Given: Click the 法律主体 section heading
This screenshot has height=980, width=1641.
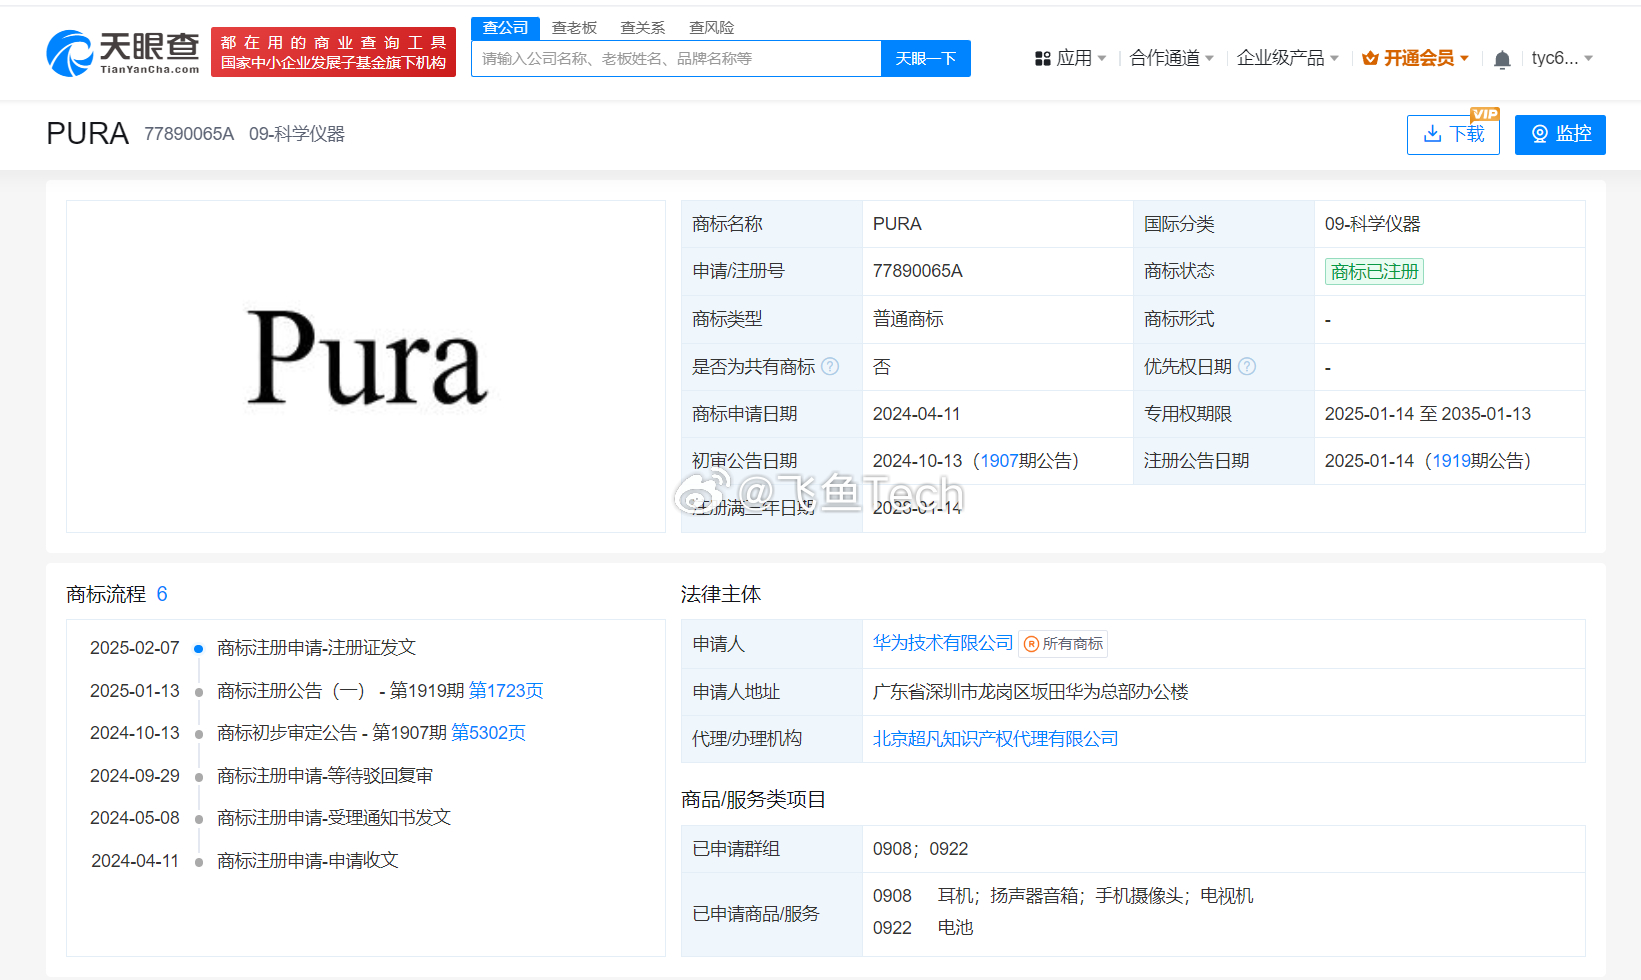Looking at the screenshot, I should pyautogui.click(x=721, y=595).
